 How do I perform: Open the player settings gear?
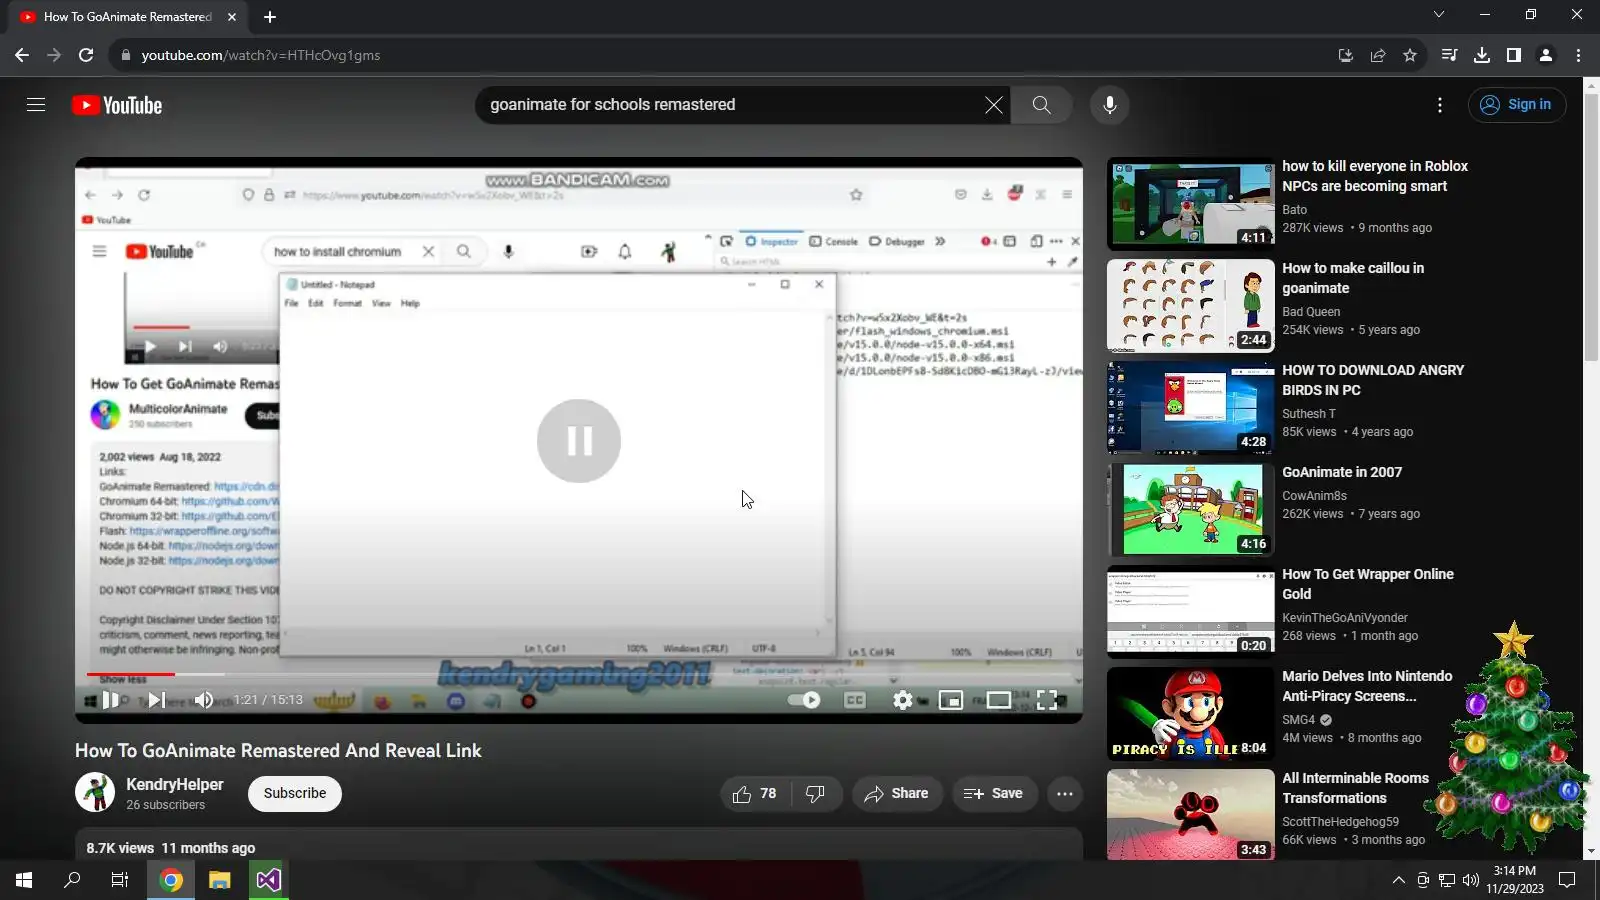coord(903,700)
